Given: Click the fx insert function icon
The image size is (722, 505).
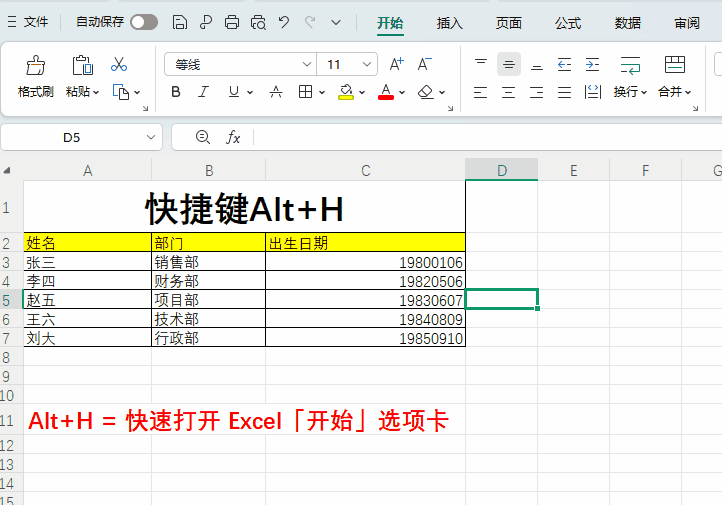Looking at the screenshot, I should pos(233,137).
